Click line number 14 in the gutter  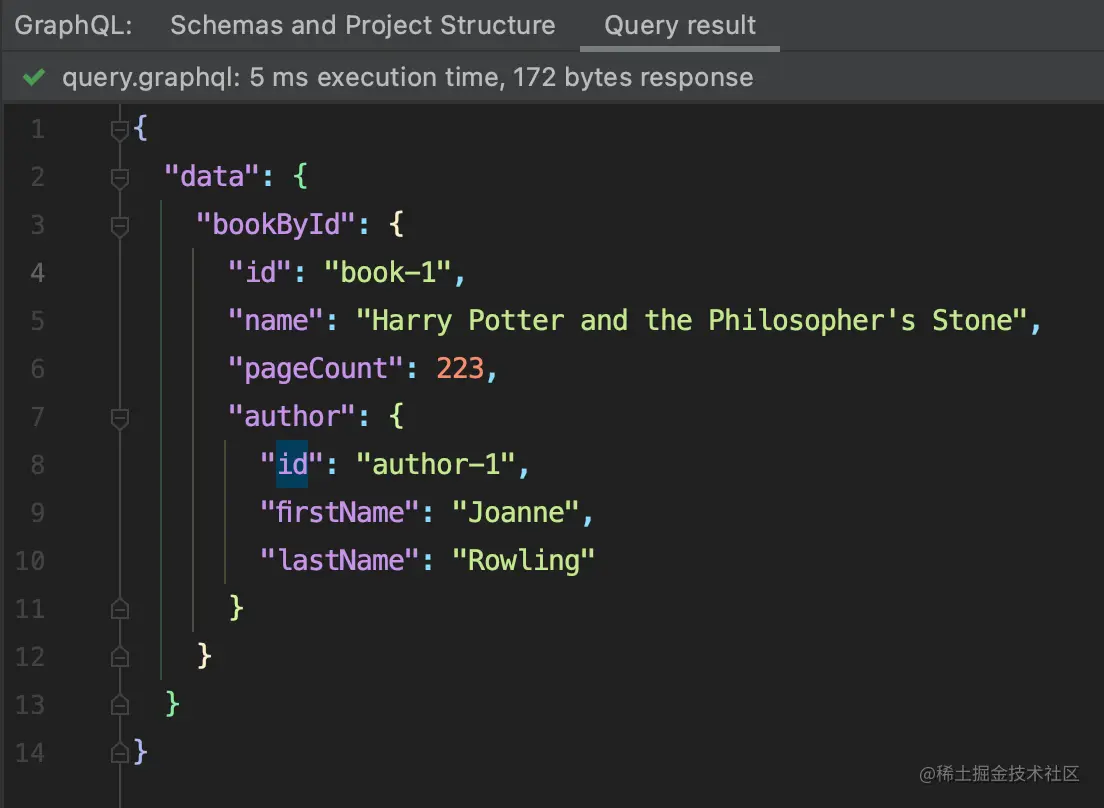coord(30,753)
